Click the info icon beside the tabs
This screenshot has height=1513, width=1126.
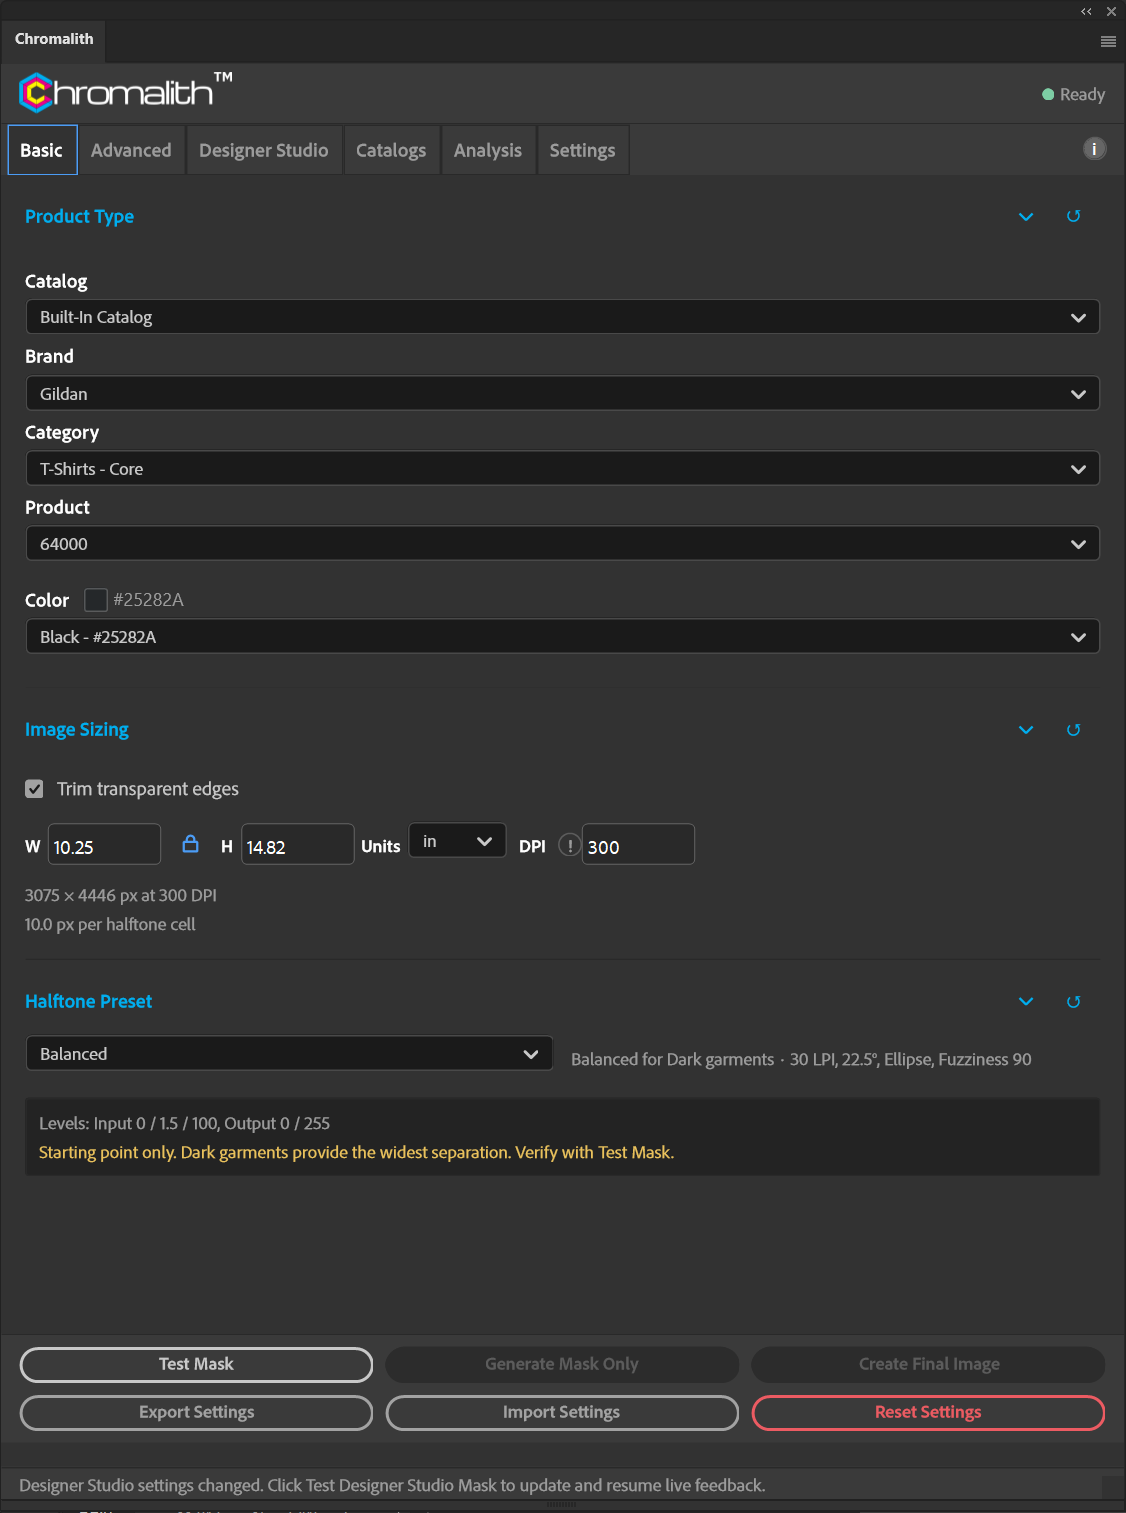click(1094, 149)
